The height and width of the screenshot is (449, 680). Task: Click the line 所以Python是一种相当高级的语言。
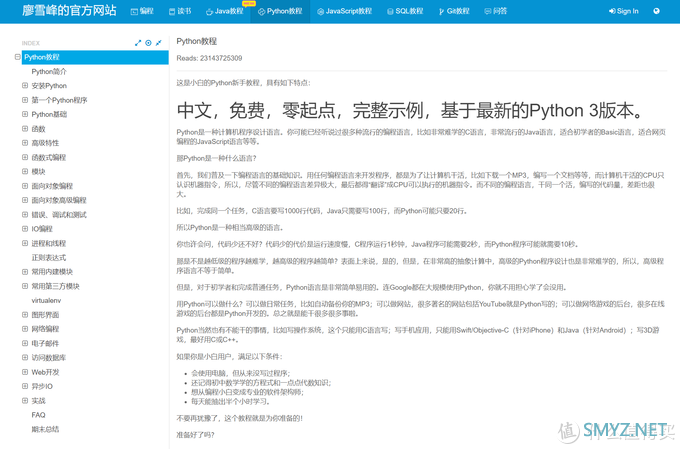click(x=230, y=228)
